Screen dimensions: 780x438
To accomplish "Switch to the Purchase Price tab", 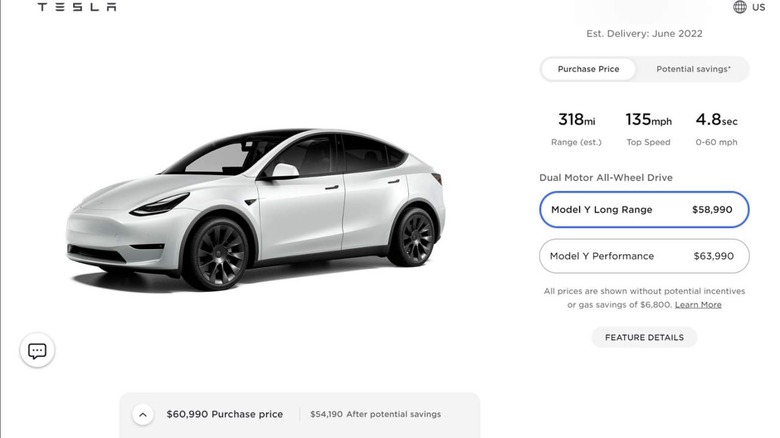I will pos(588,69).
